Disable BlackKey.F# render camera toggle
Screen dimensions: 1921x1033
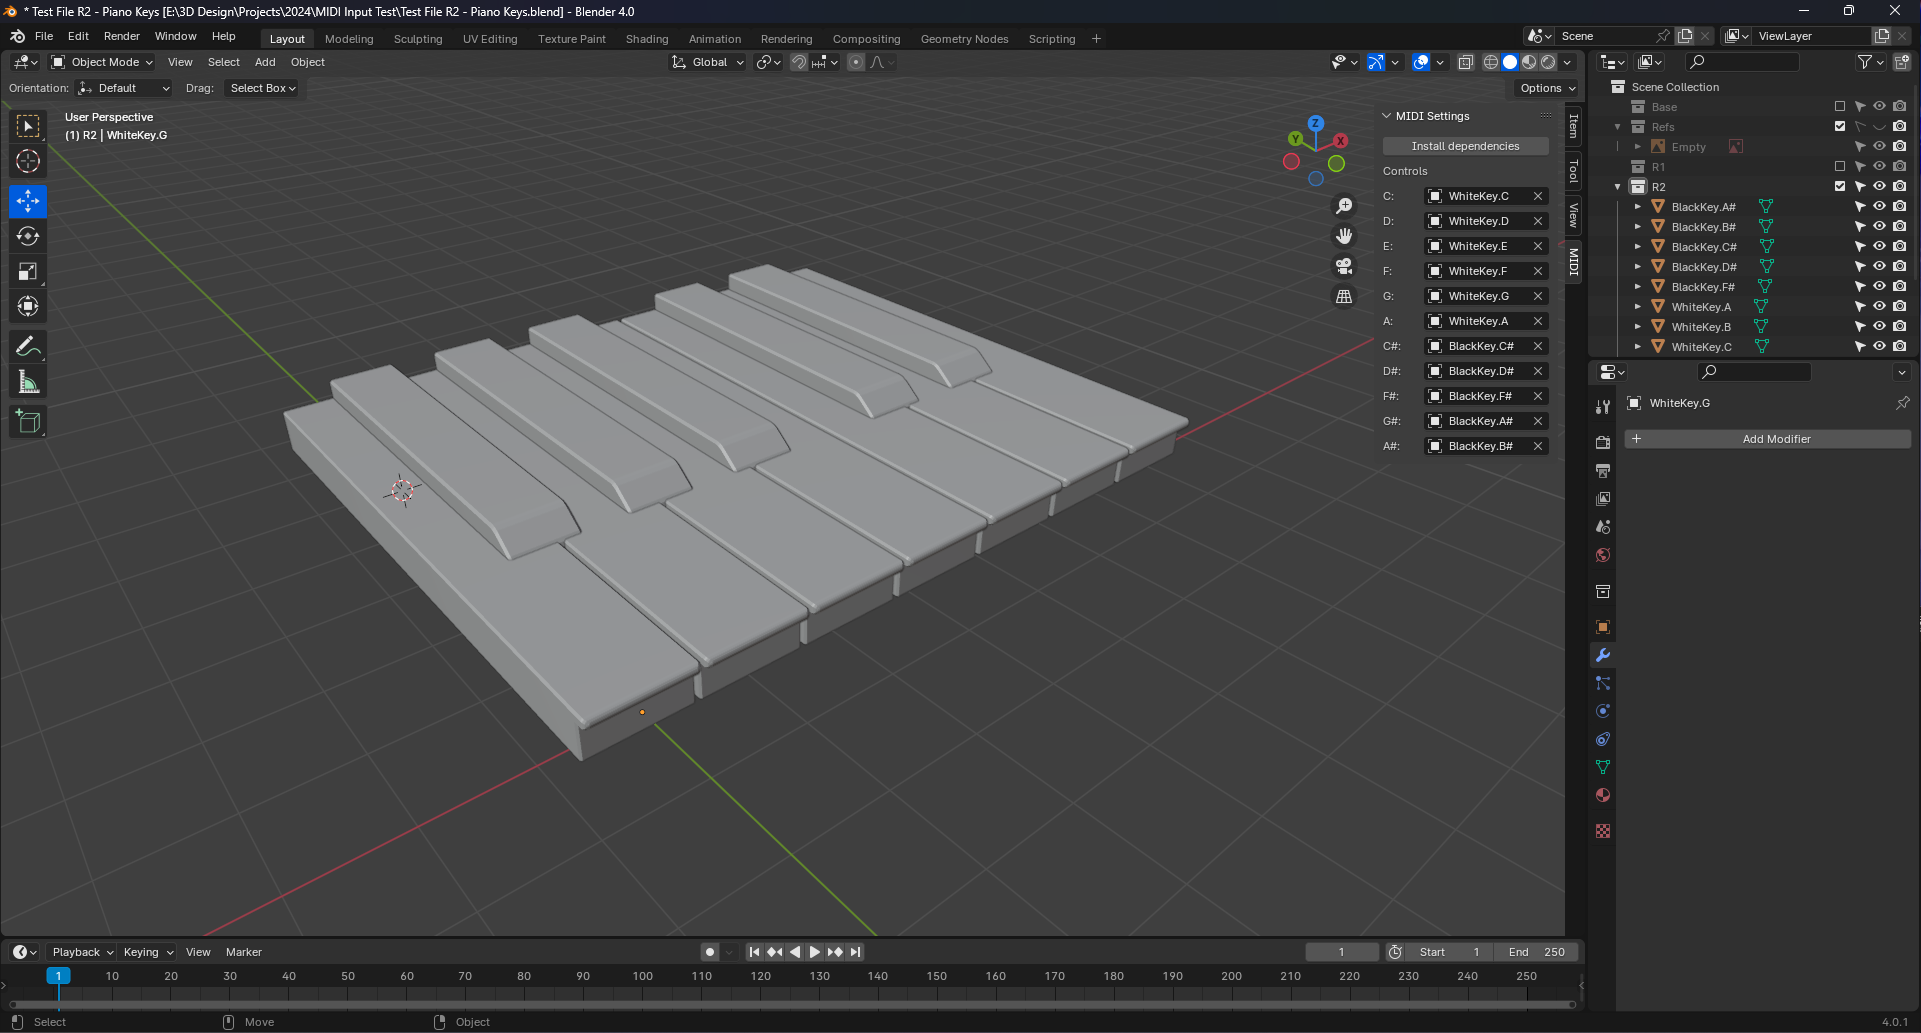[1899, 286]
